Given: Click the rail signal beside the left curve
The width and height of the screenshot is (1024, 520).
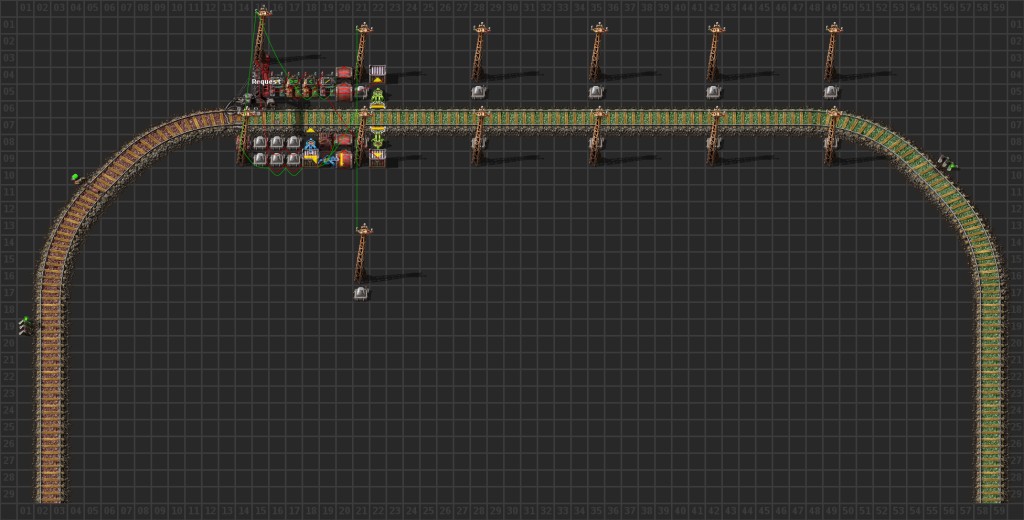Looking at the screenshot, I should click(x=76, y=178).
